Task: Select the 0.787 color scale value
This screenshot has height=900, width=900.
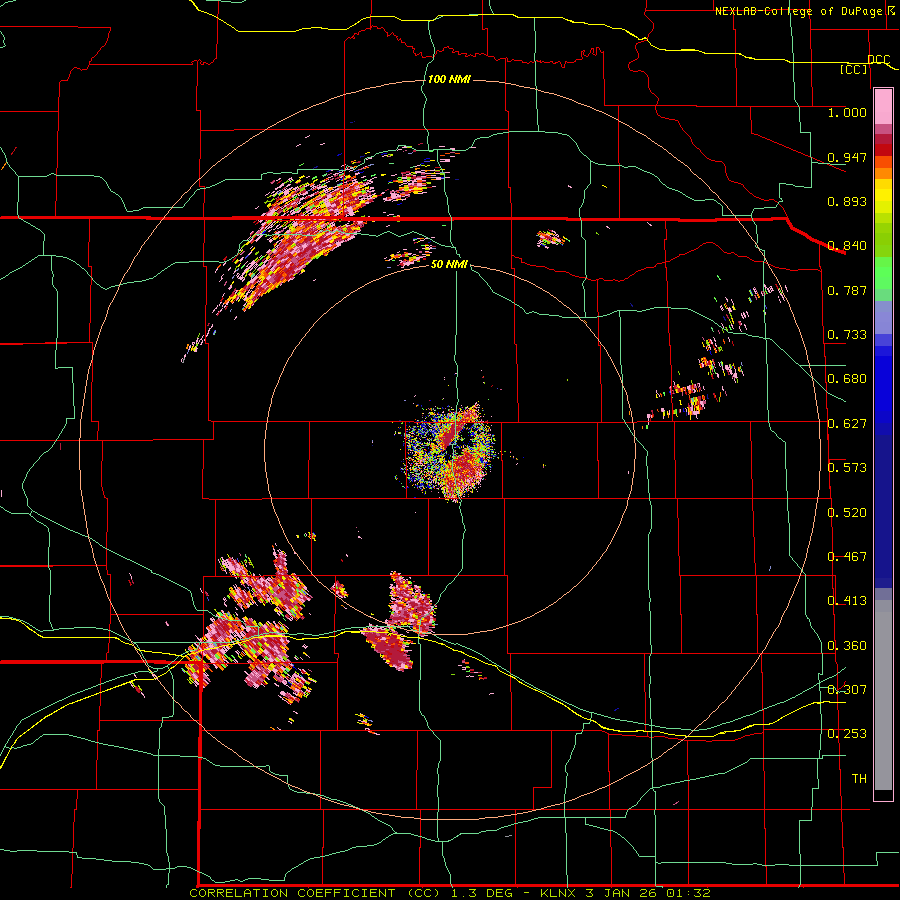Action: 847,290
